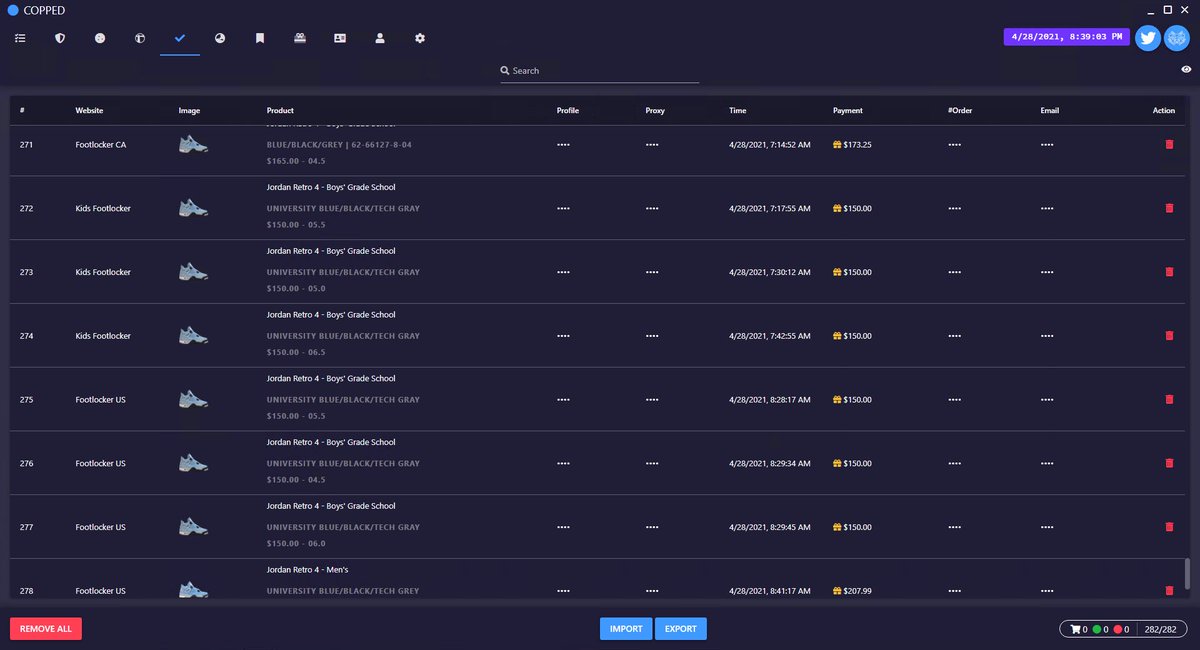Click the date and time badge
Screen dimensions: 1200x650
click(1067, 37)
